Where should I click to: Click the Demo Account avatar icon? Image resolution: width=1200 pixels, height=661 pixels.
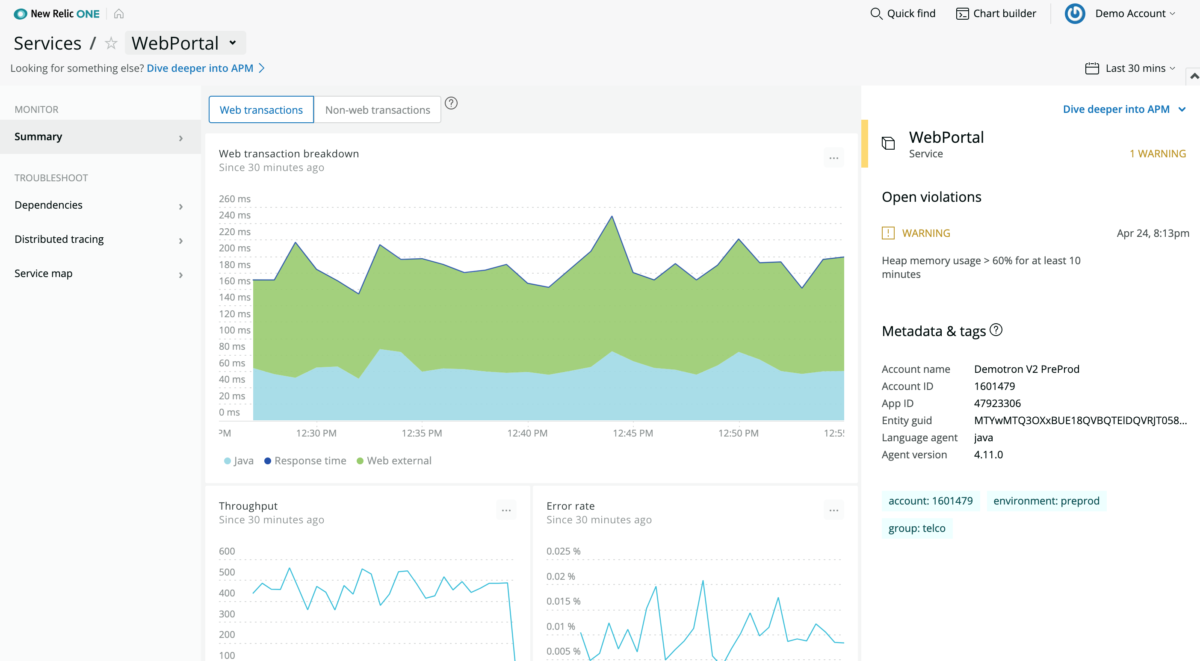[x=1075, y=14]
